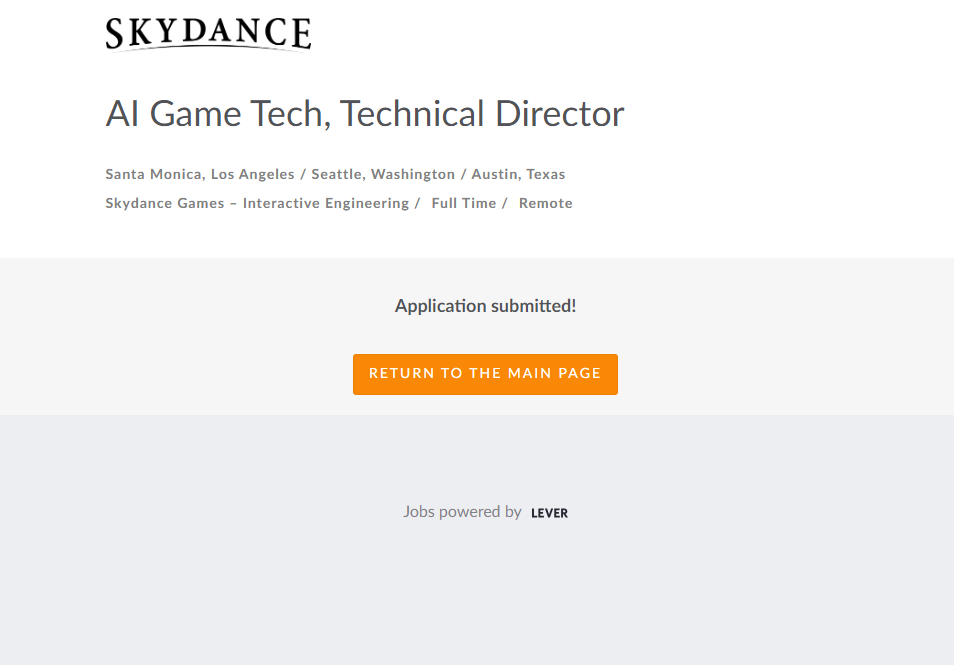Click the slash after 'Full Time'
This screenshot has width=954, height=665.
click(505, 203)
